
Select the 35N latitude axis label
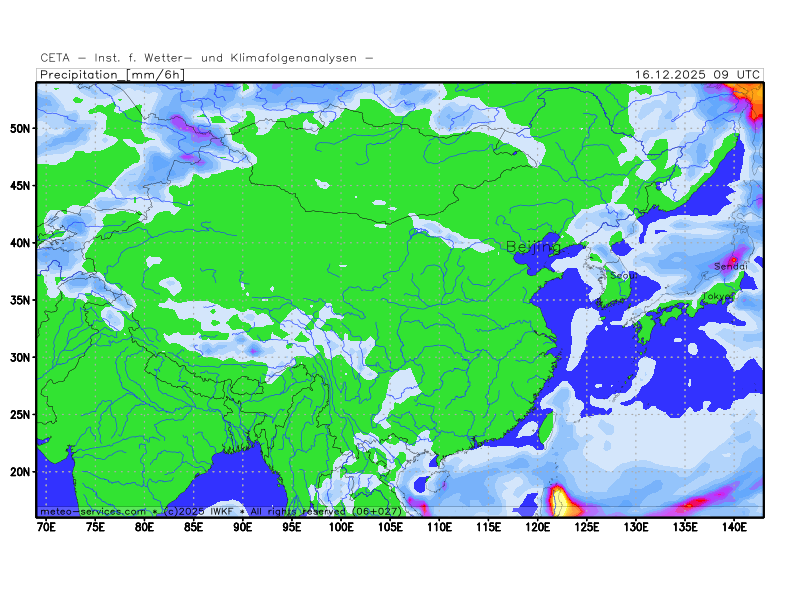[x=20, y=301]
